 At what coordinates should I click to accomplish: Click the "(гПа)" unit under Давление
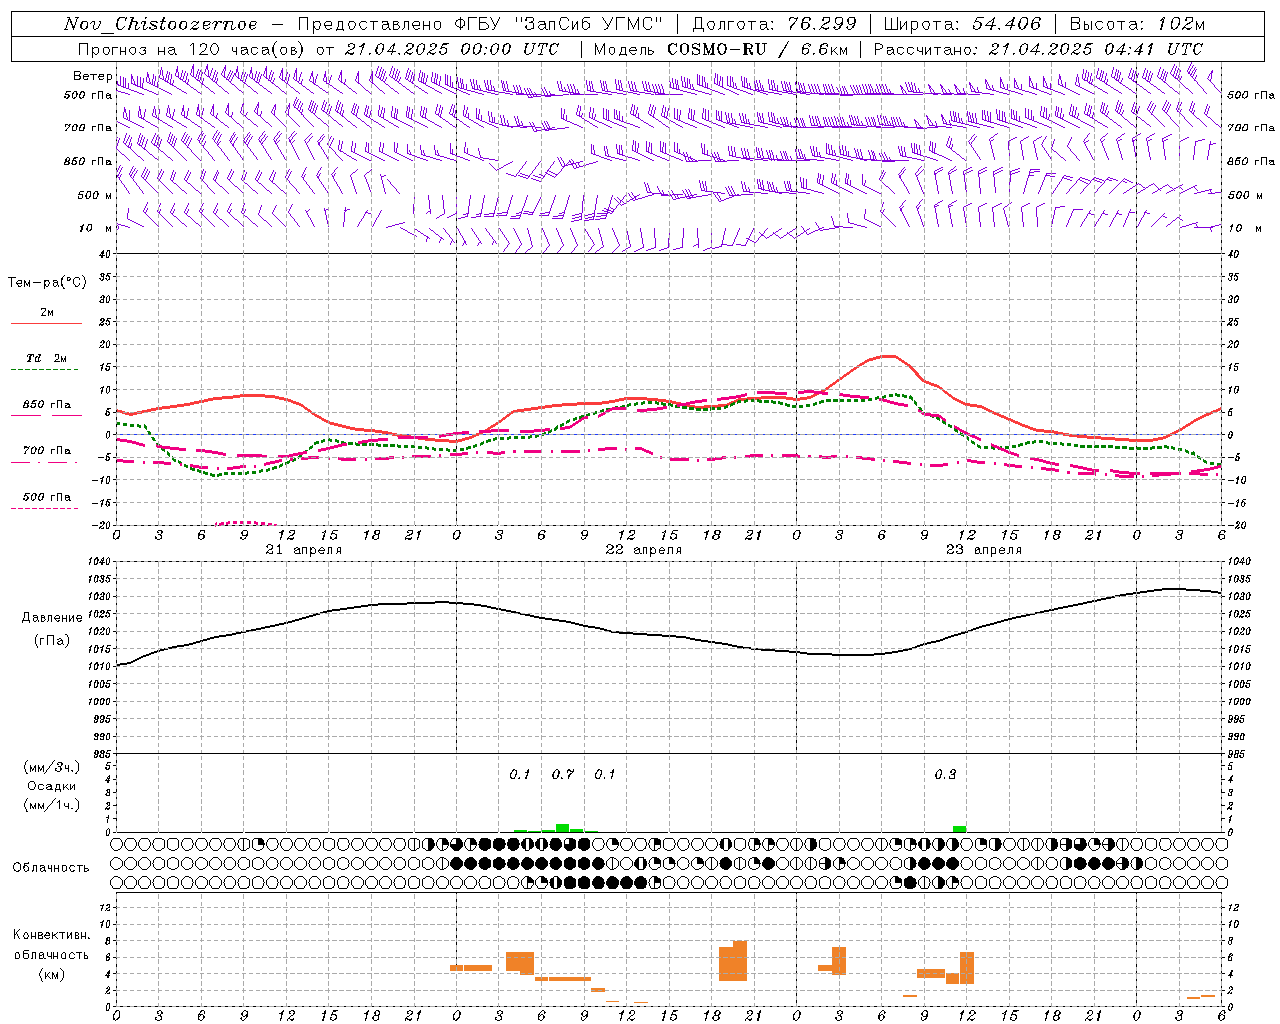point(51,641)
